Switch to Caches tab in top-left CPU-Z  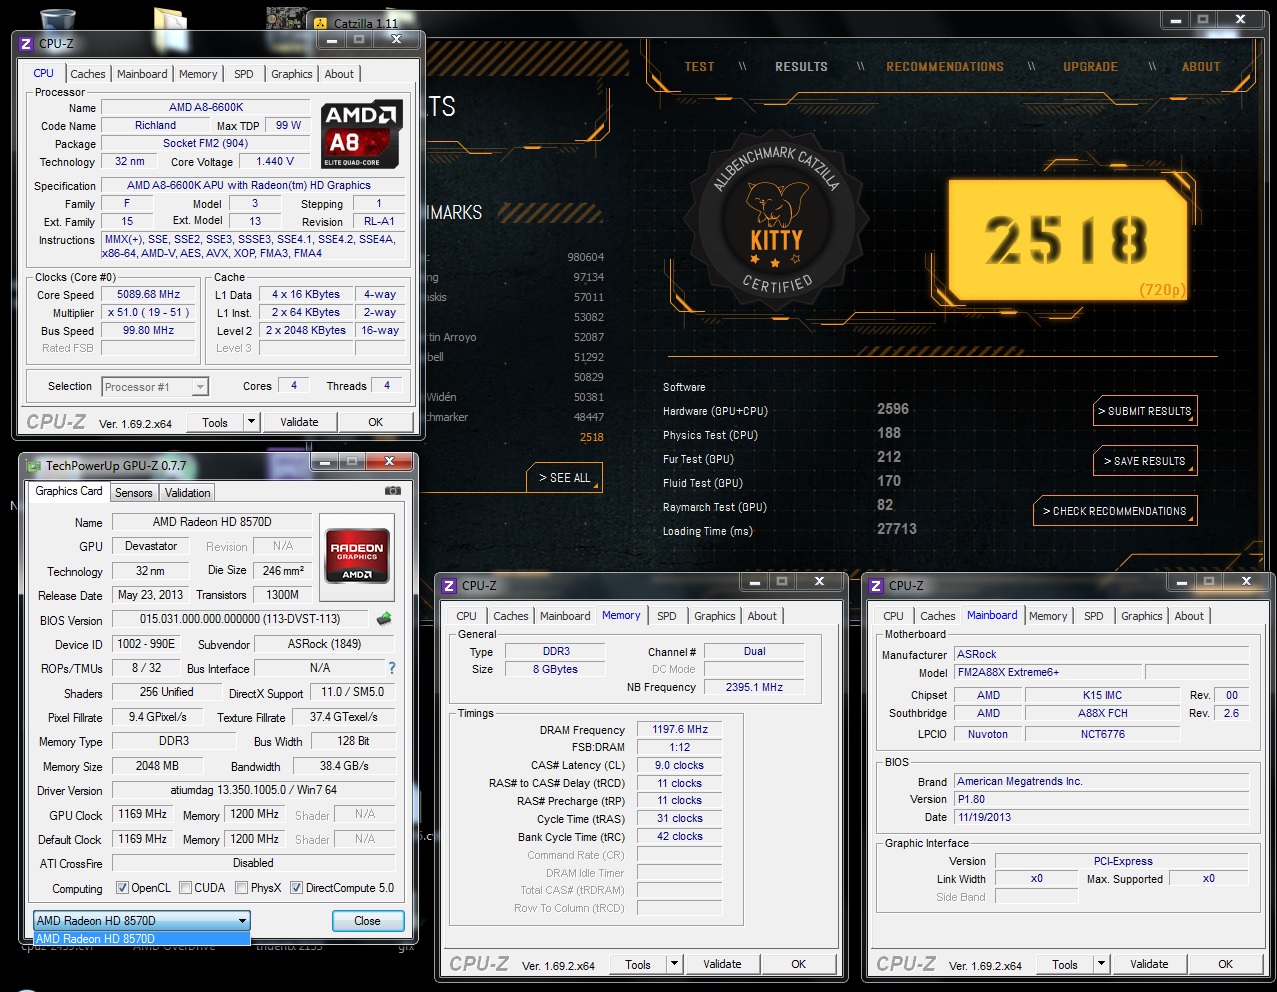tap(88, 74)
